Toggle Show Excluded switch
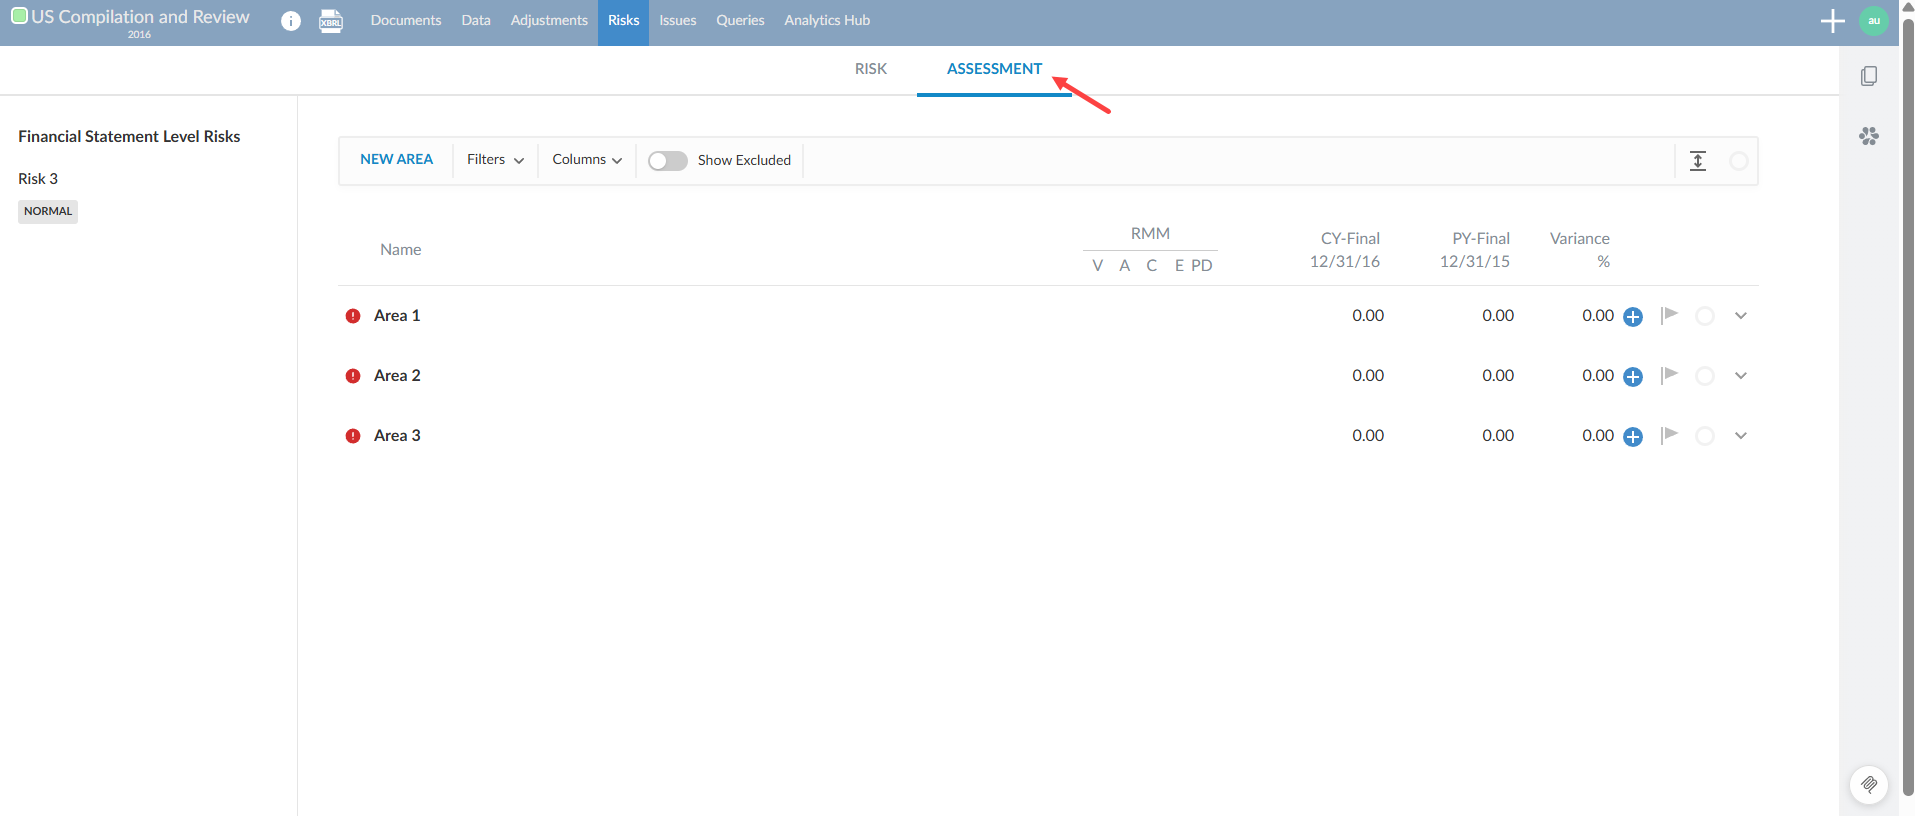 tap(668, 161)
